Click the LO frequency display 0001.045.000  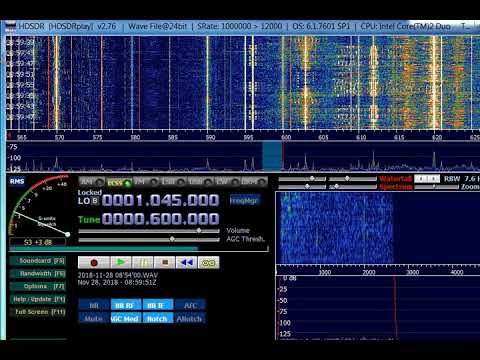(161, 200)
